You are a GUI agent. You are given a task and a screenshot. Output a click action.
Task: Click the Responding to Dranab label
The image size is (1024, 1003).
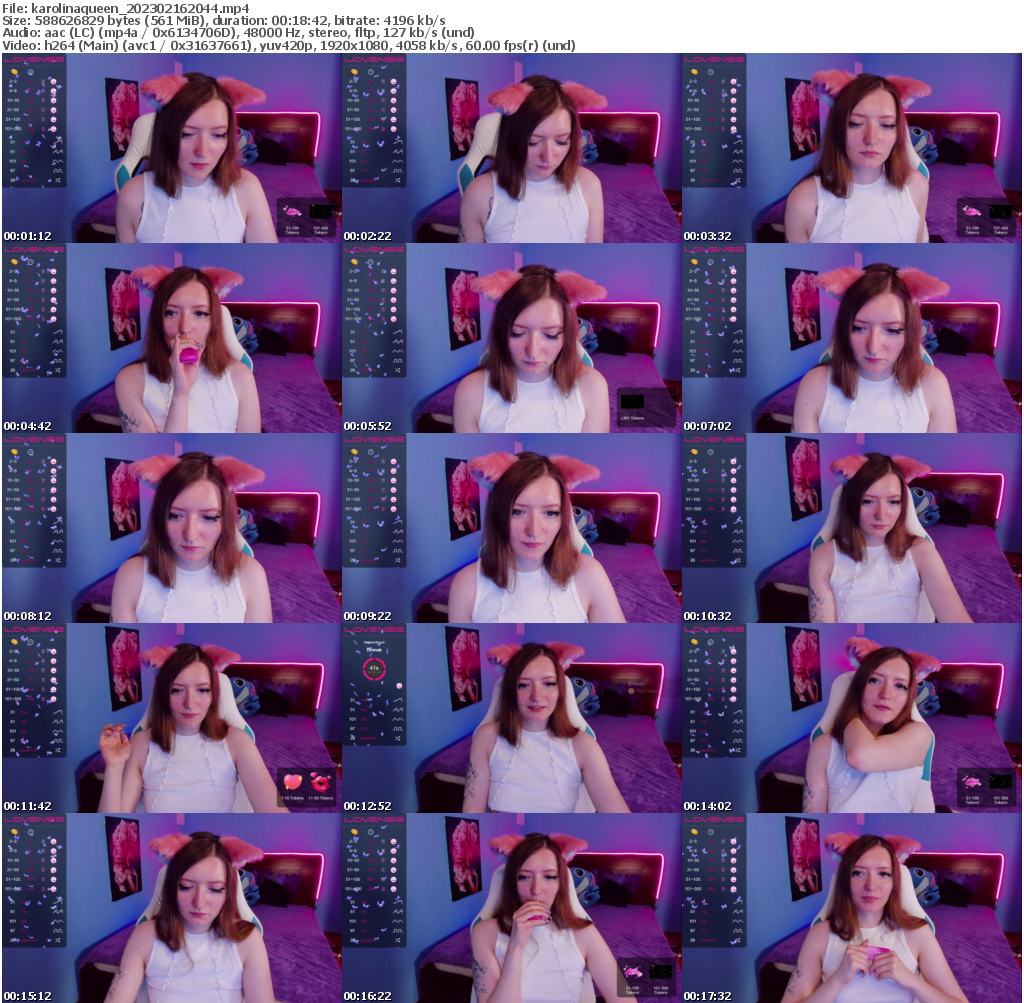pyautogui.click(x=374, y=645)
